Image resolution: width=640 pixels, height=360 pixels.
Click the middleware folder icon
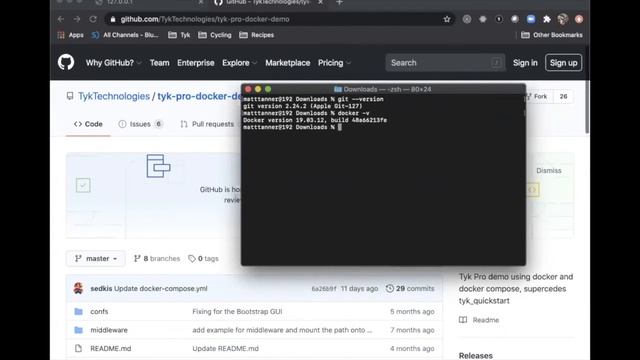(78, 330)
